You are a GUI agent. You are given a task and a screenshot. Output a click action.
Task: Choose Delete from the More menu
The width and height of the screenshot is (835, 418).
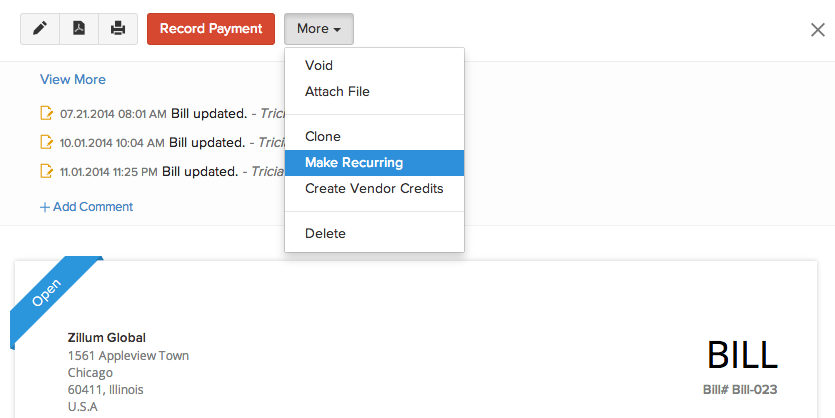[374, 233]
